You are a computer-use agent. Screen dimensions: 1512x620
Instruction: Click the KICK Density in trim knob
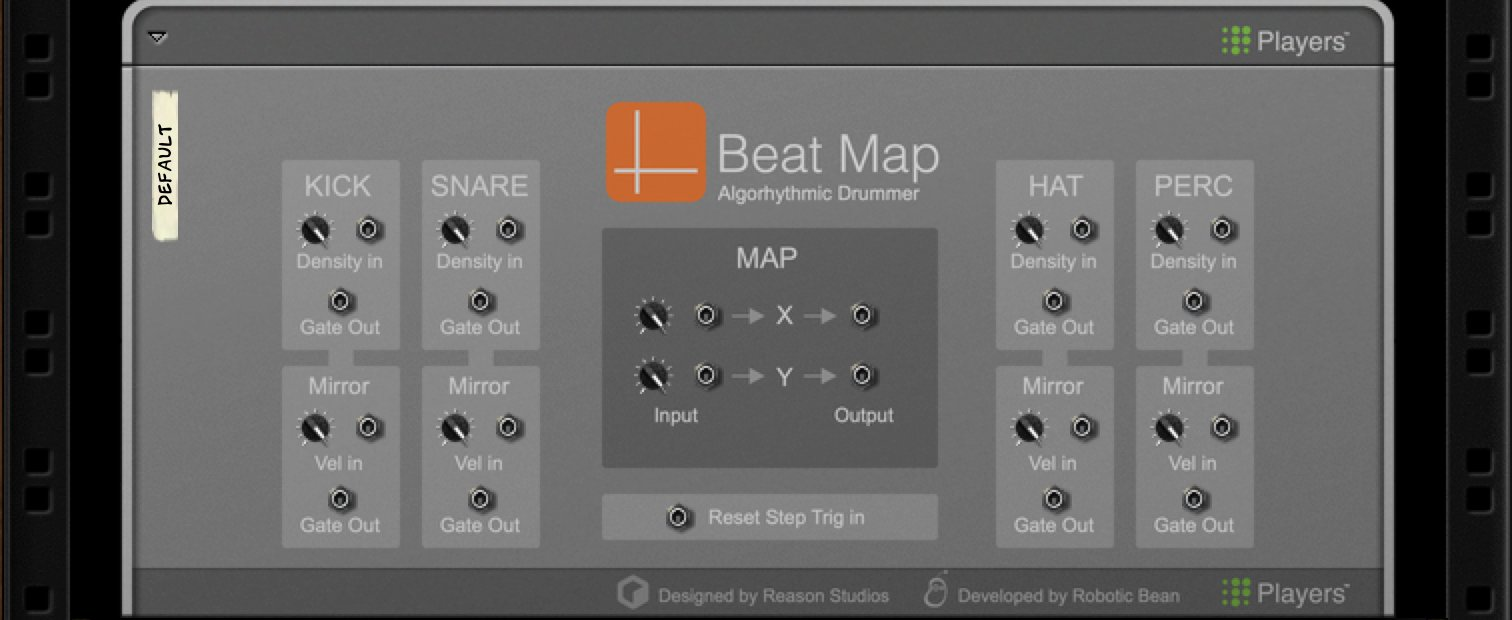(315, 231)
